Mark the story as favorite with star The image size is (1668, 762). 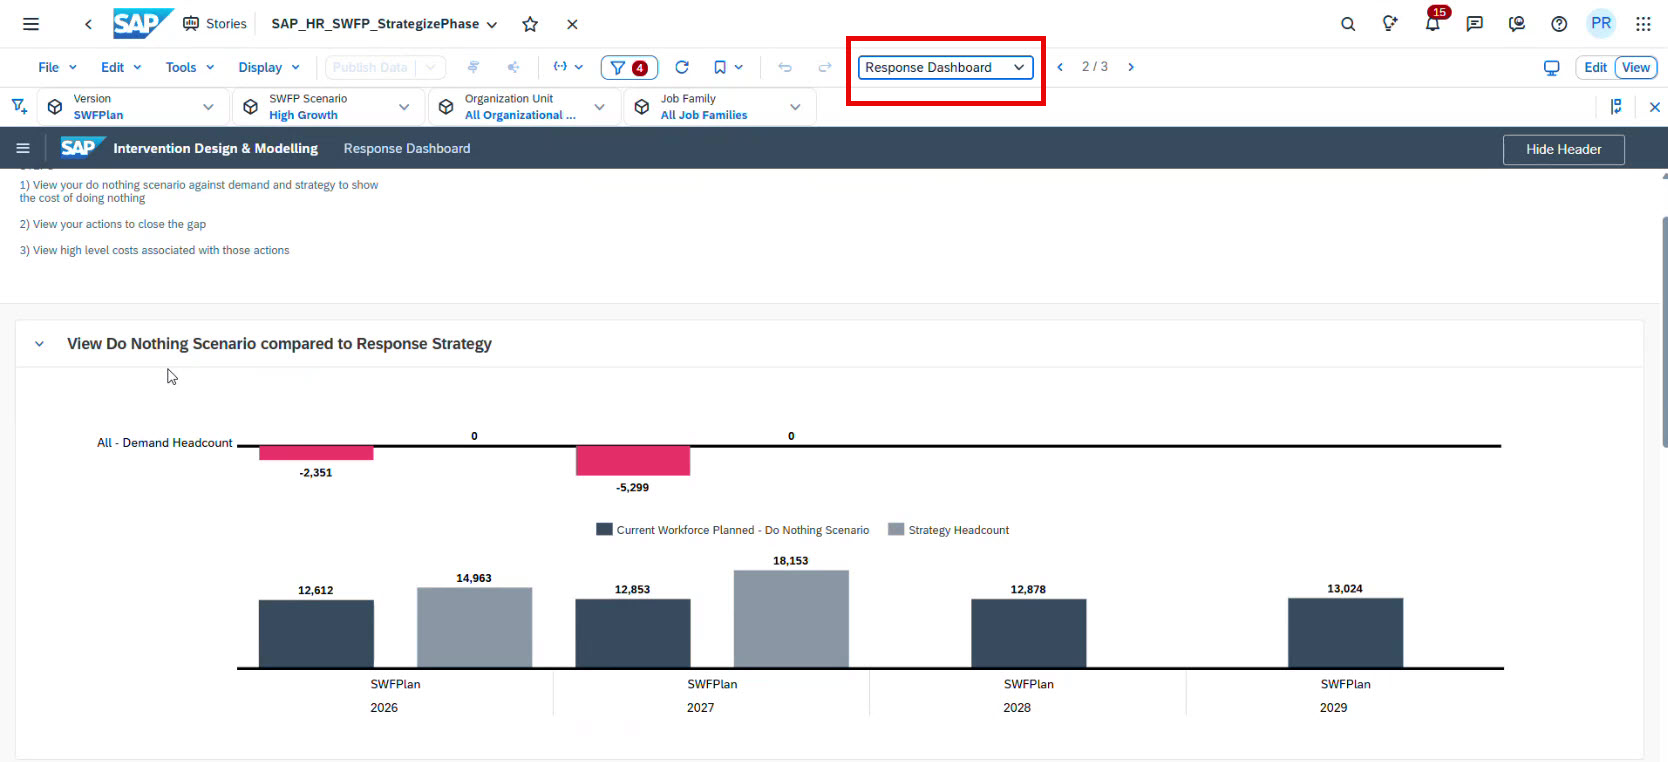click(x=530, y=24)
